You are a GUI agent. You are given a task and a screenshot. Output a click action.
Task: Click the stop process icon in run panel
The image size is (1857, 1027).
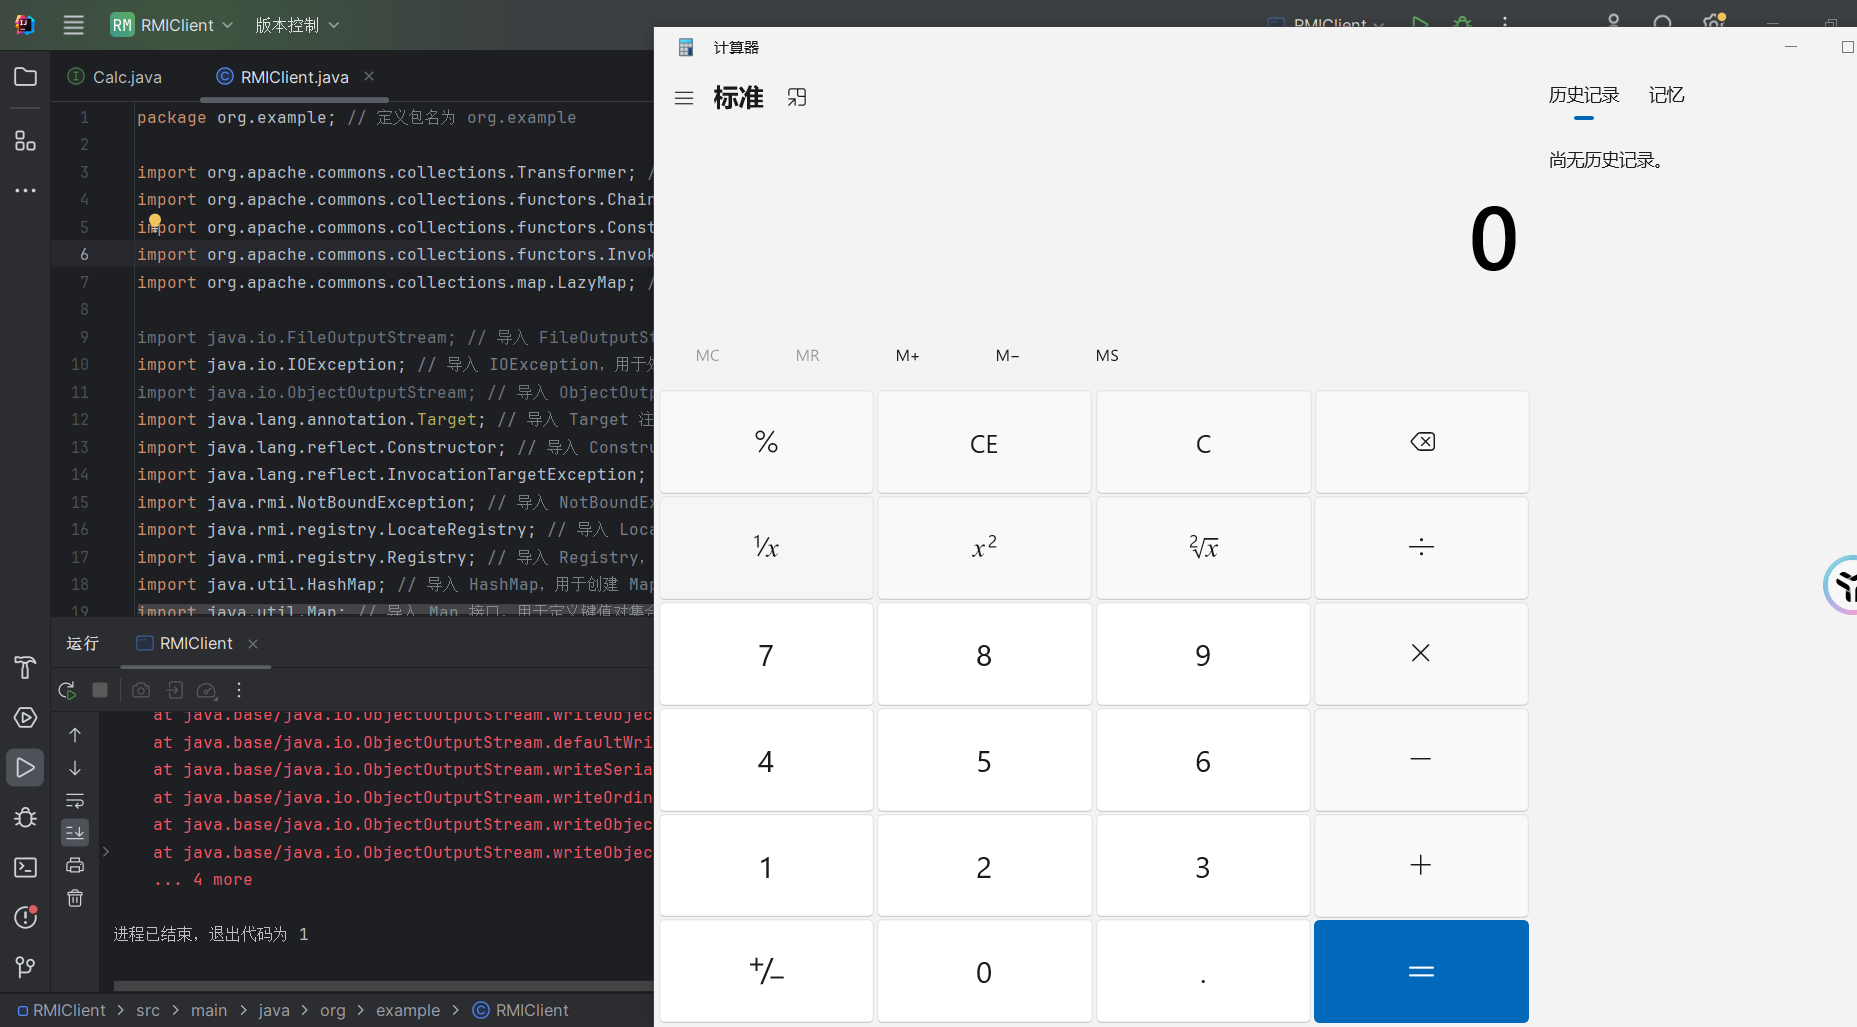pos(100,690)
